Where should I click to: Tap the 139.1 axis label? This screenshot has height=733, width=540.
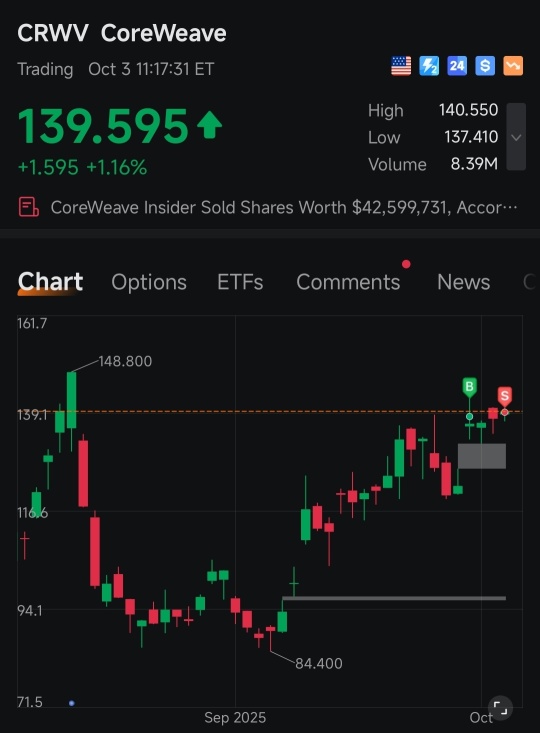coord(32,415)
